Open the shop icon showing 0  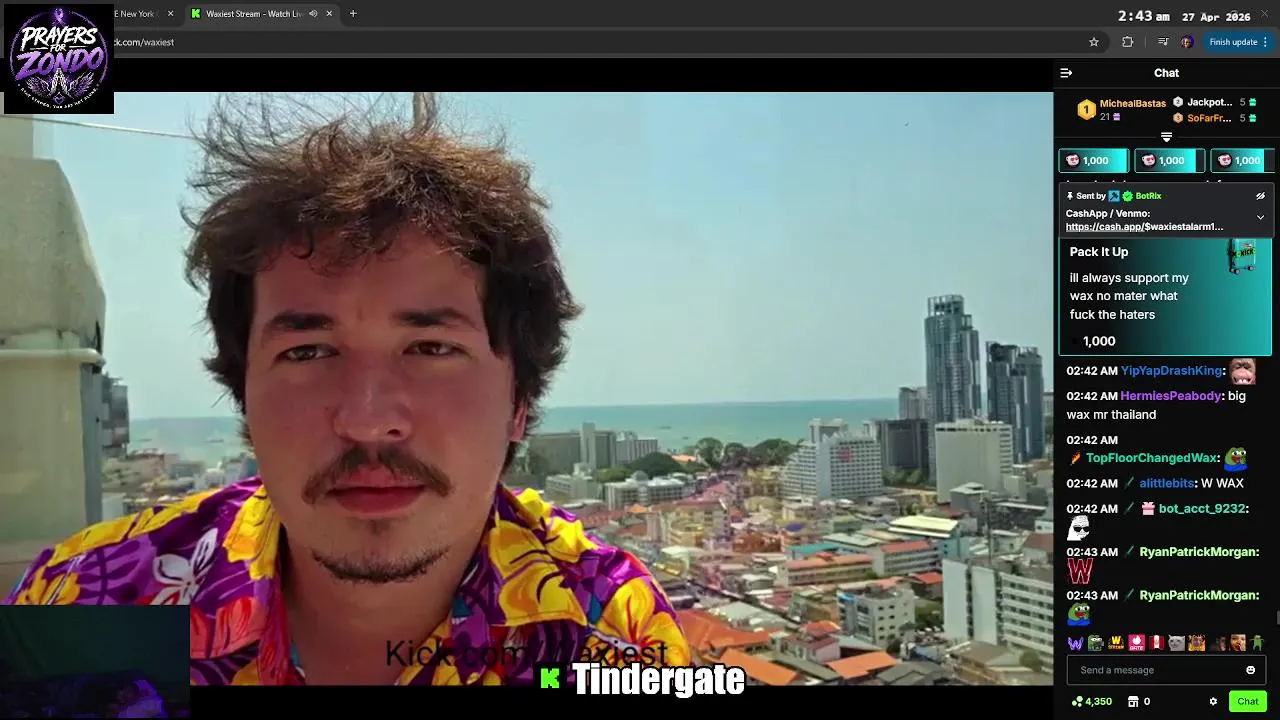1139,702
